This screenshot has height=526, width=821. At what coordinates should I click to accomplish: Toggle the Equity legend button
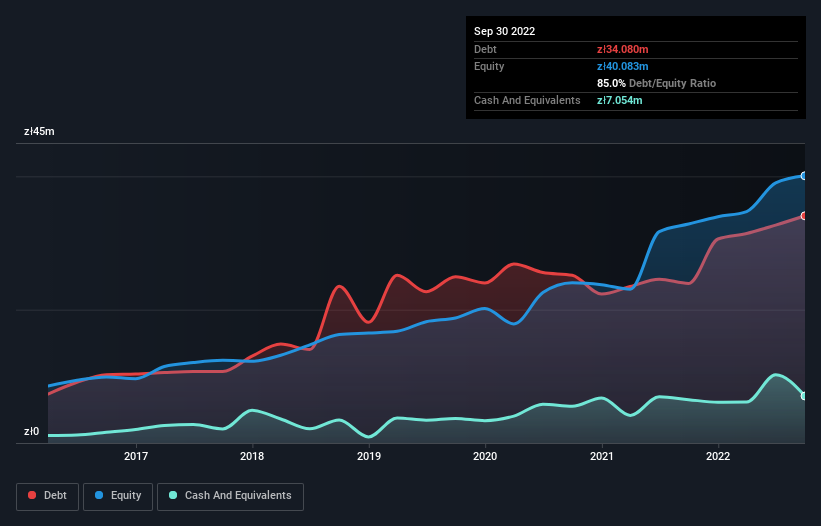[x=118, y=496]
